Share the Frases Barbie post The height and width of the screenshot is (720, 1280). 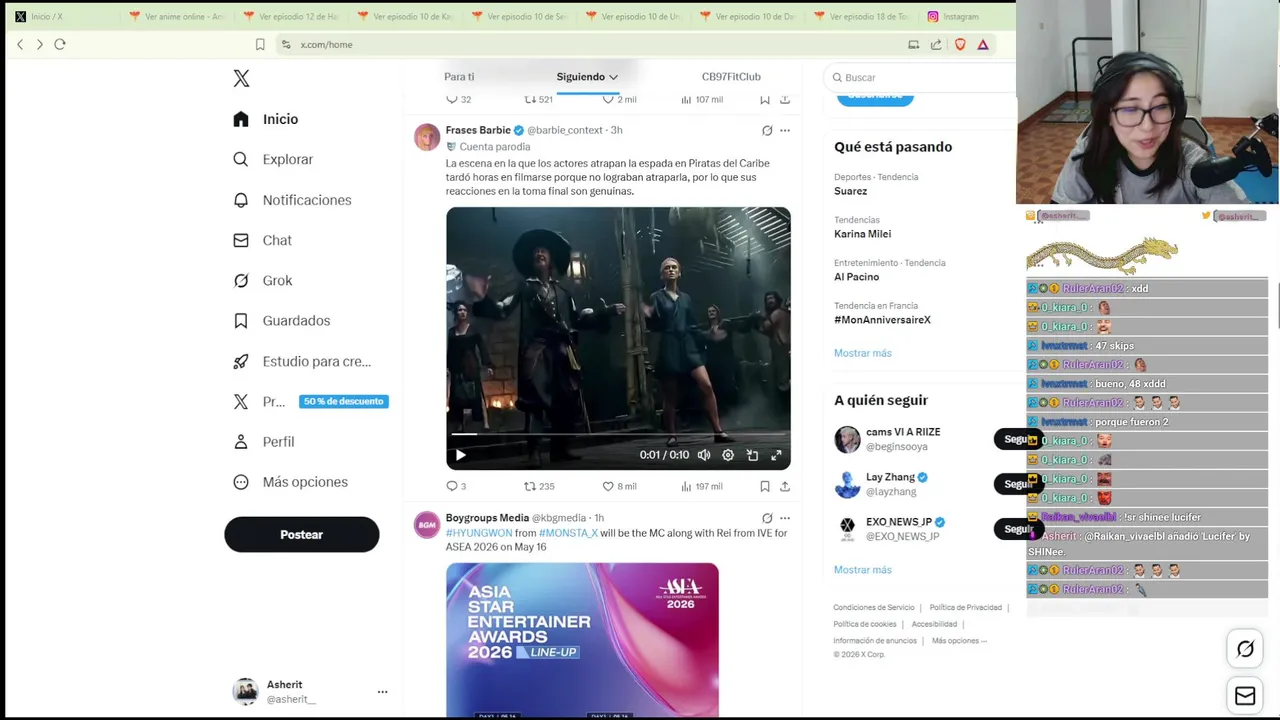785,486
